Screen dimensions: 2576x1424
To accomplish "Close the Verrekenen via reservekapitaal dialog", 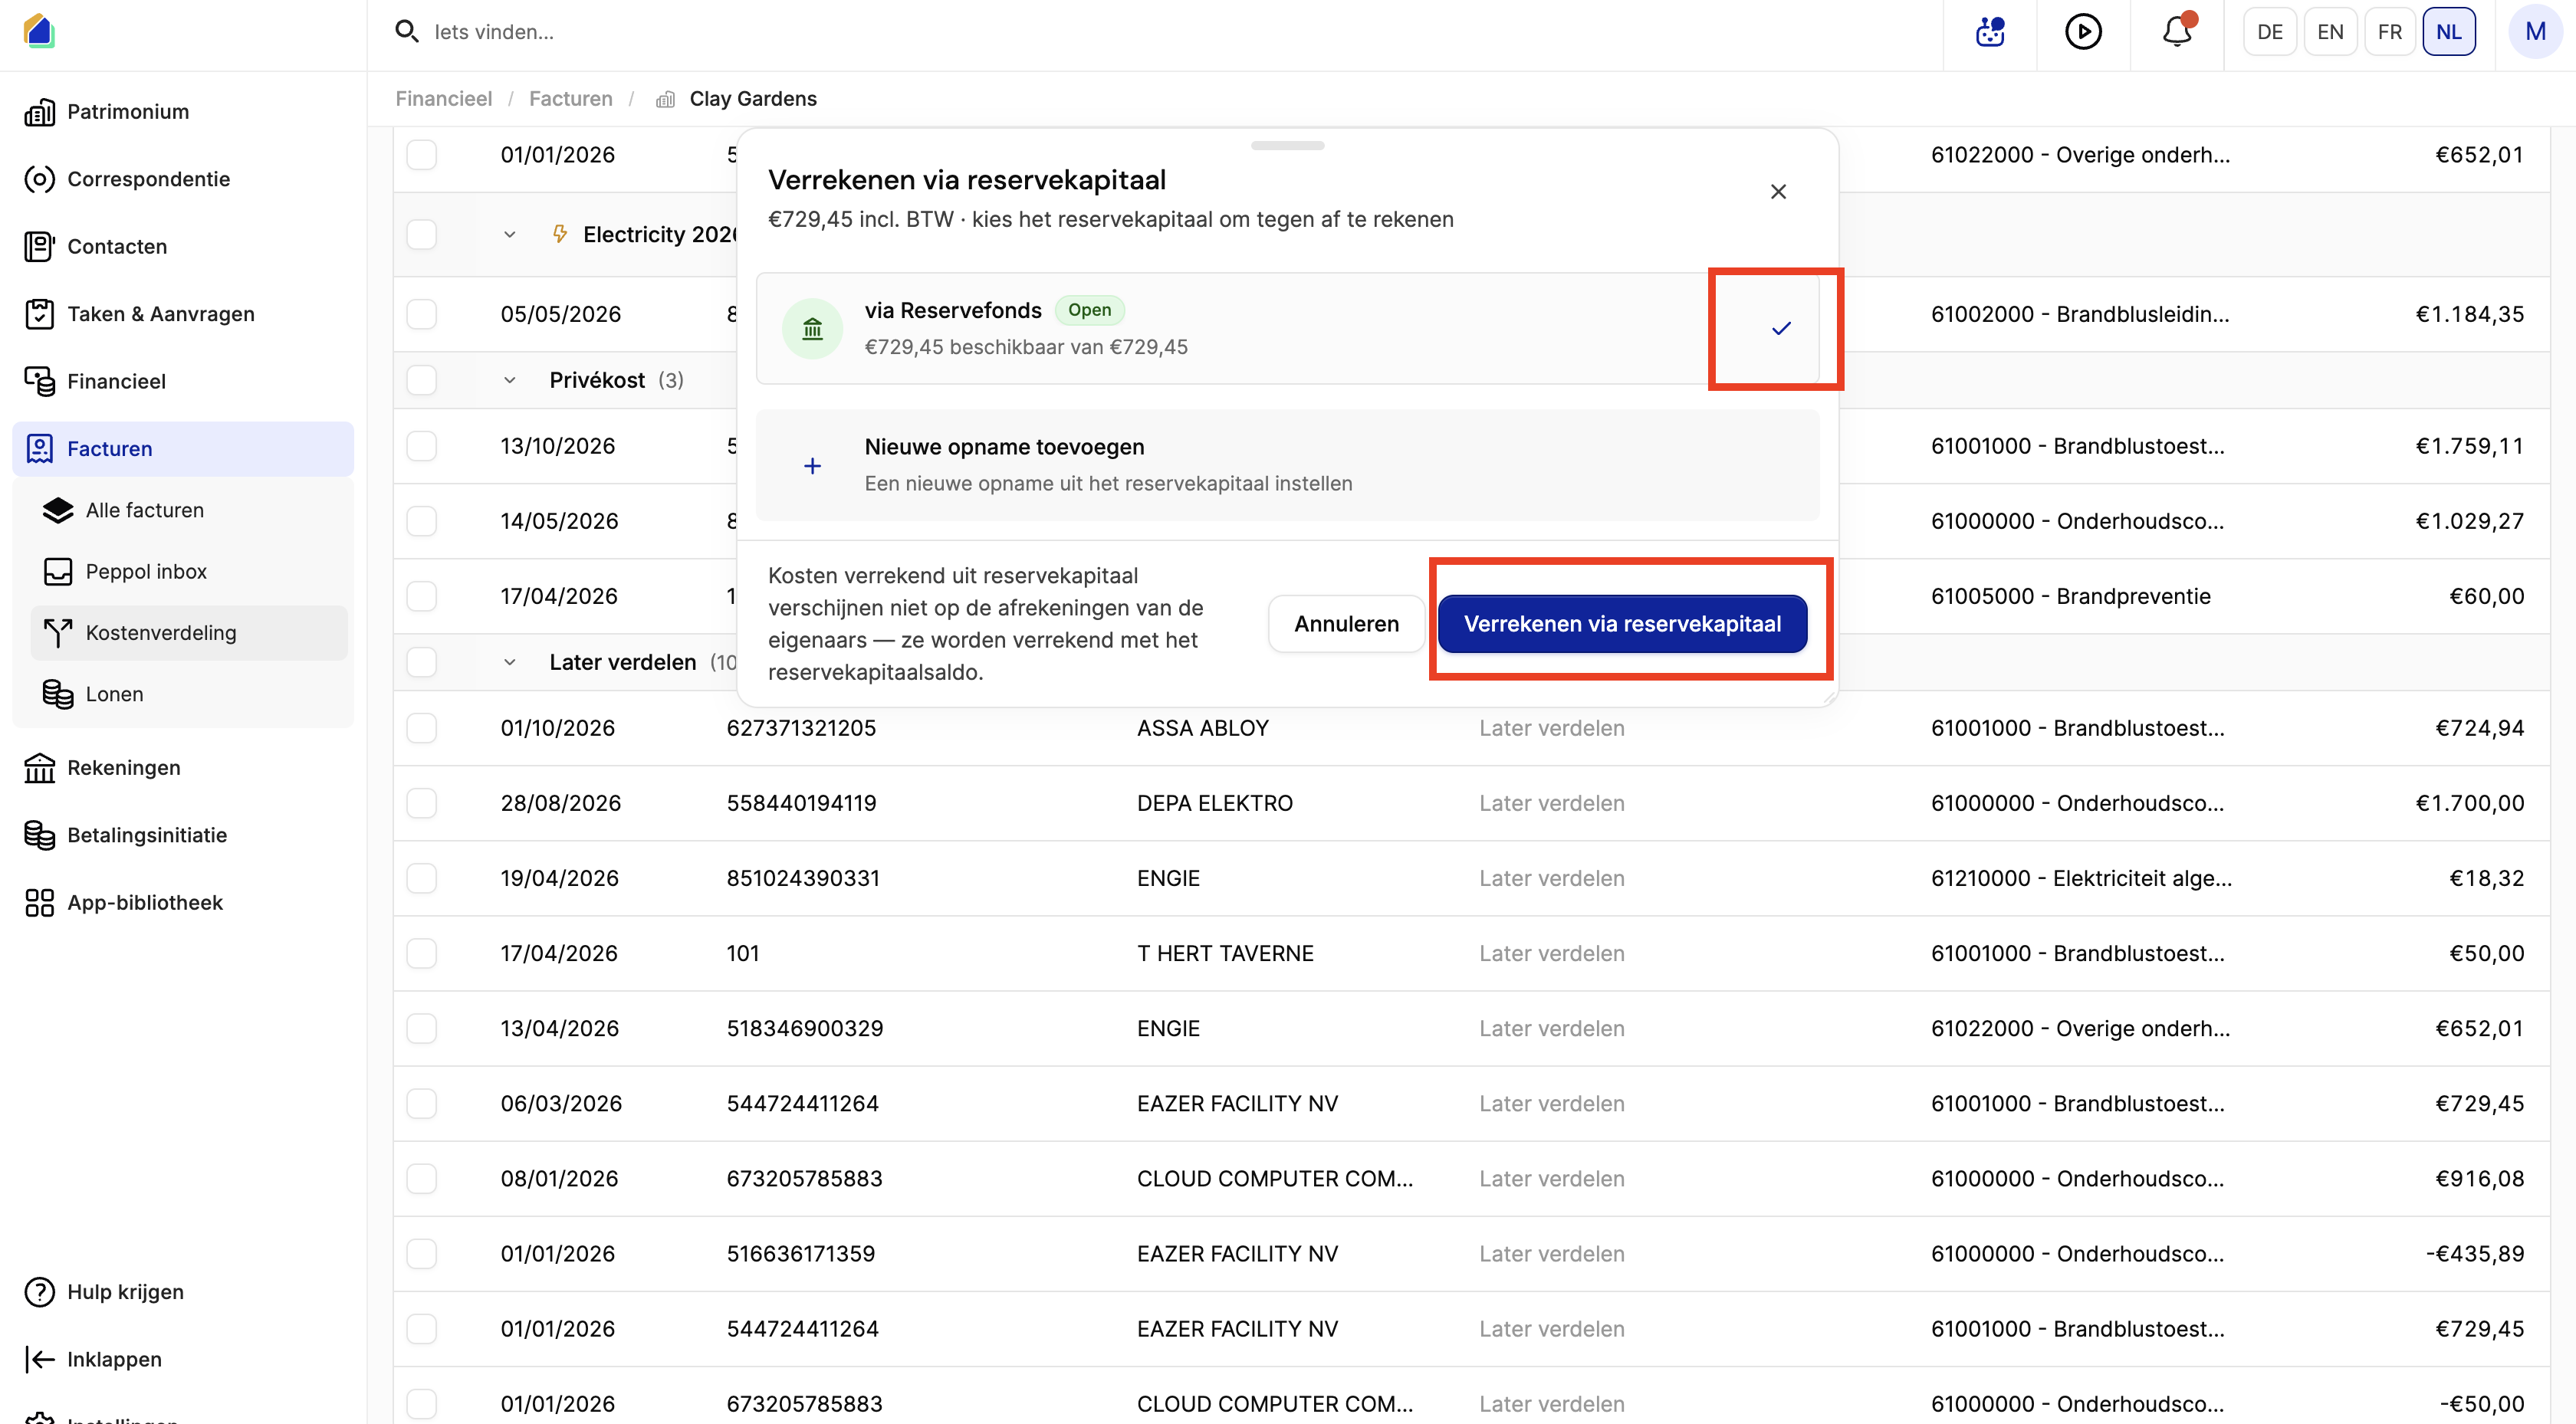I will [1778, 191].
